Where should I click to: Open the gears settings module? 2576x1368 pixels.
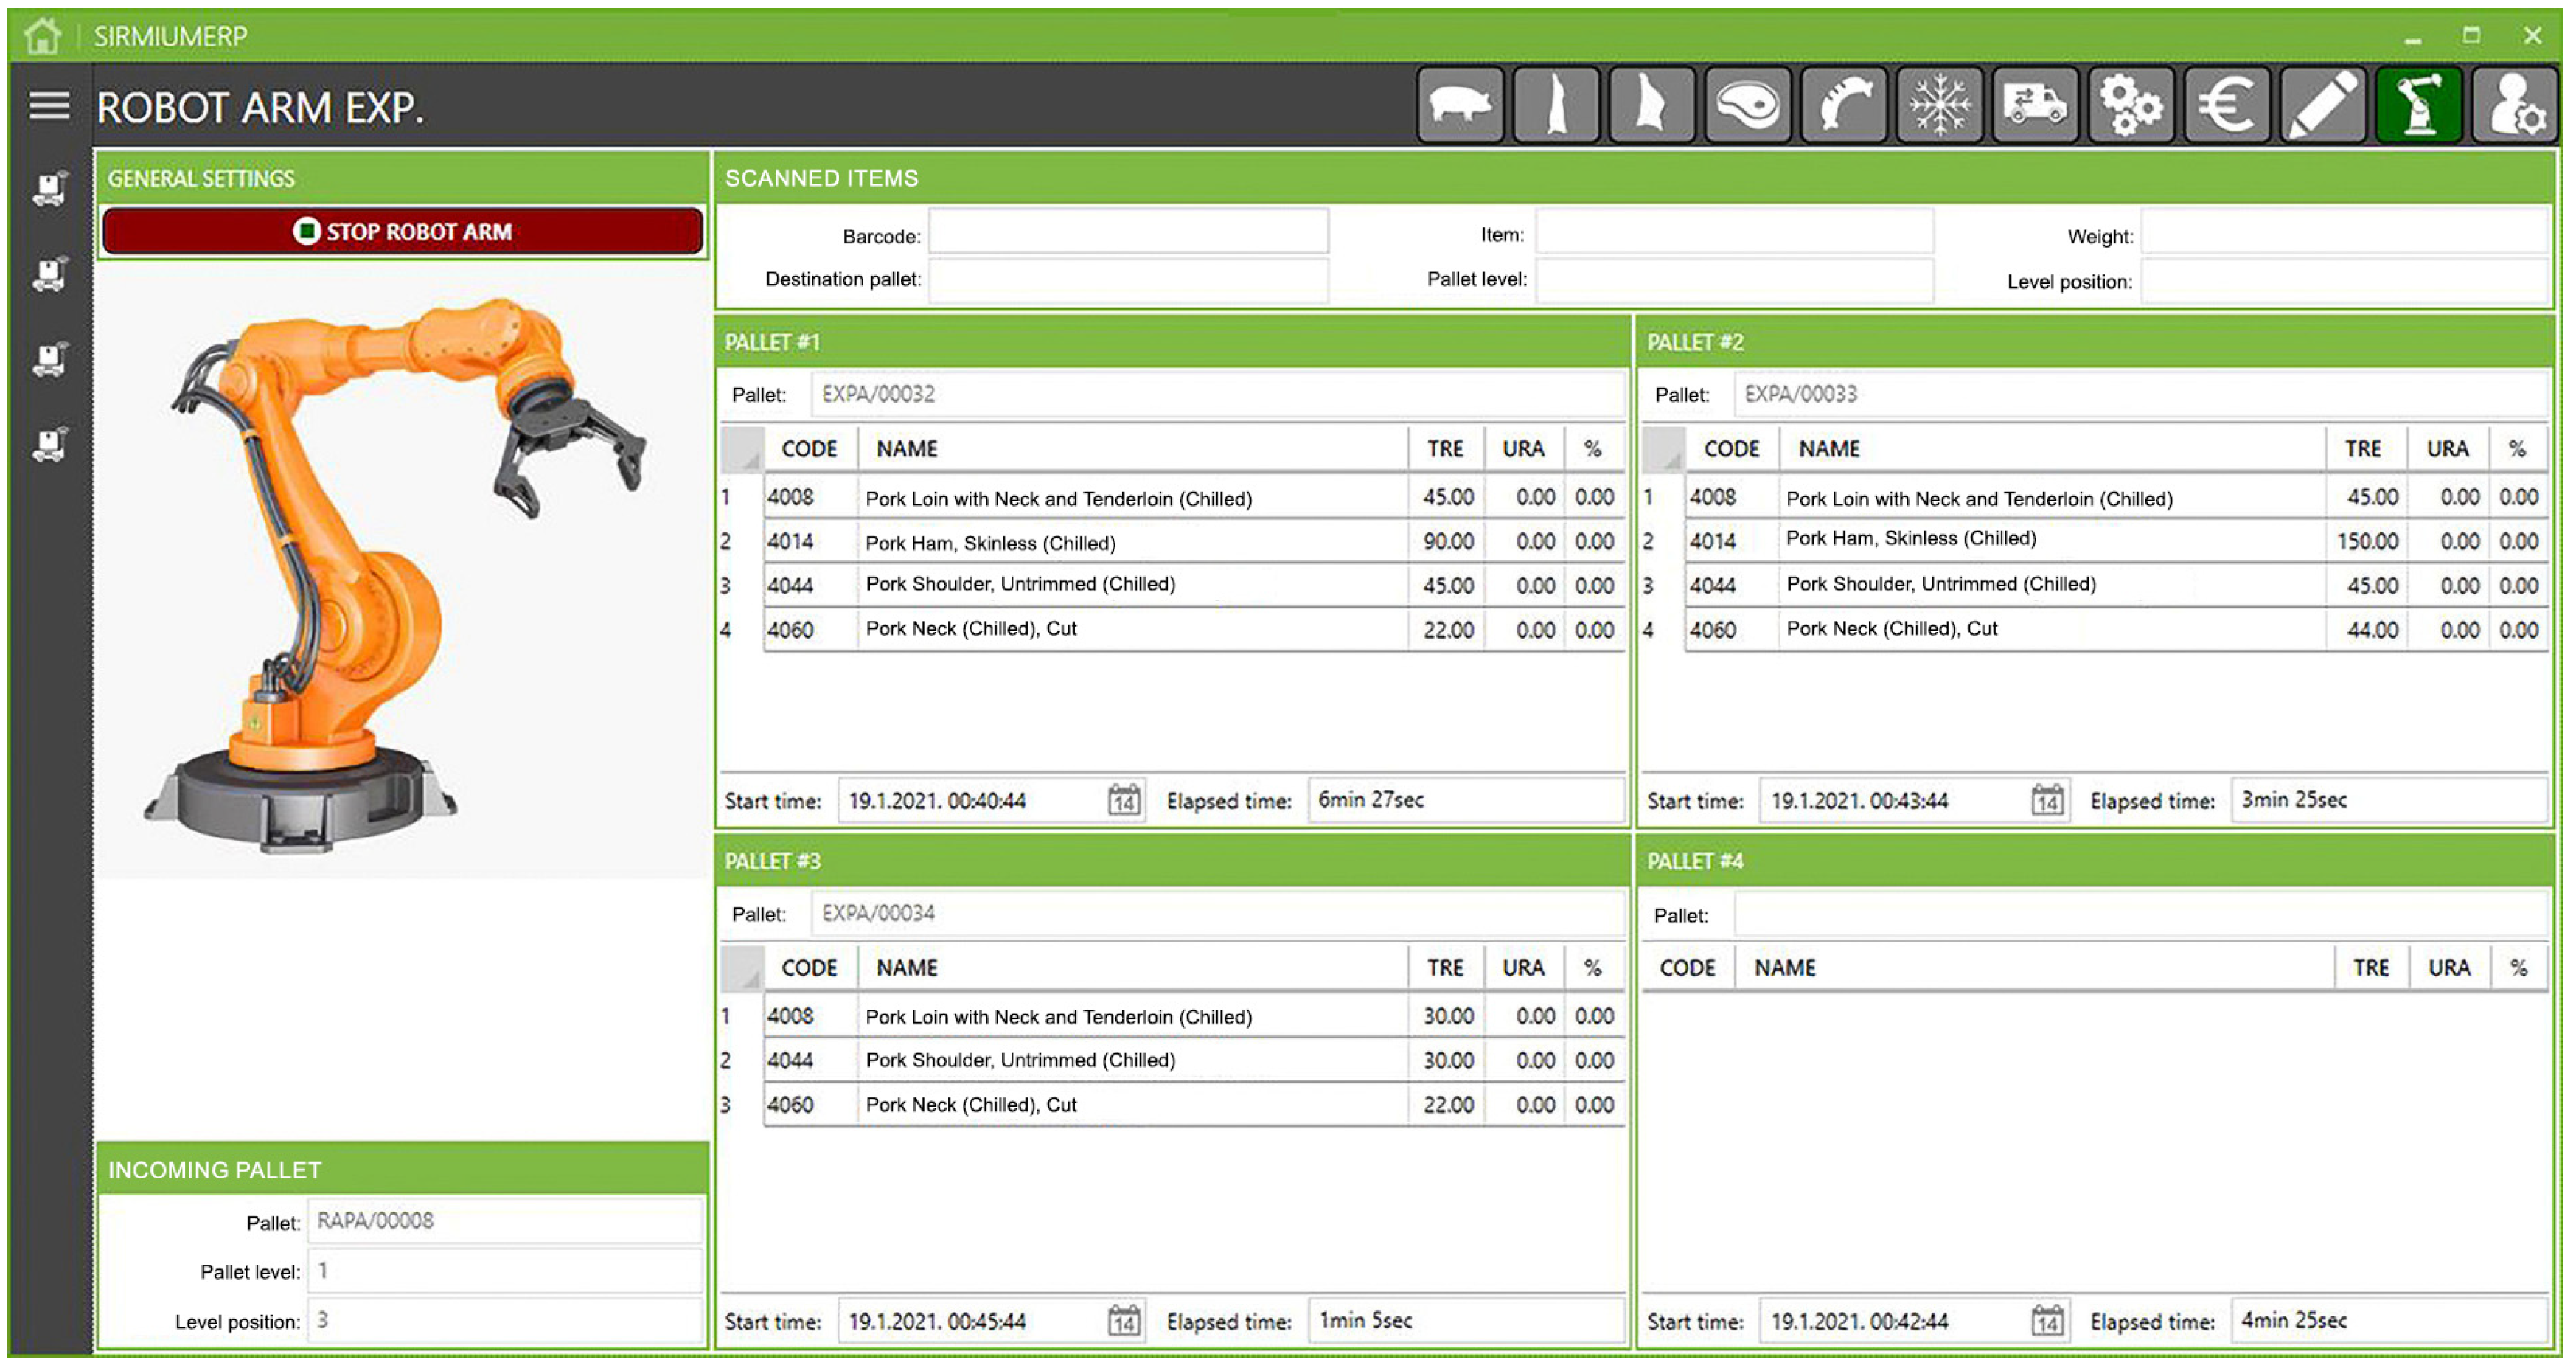click(x=2132, y=105)
